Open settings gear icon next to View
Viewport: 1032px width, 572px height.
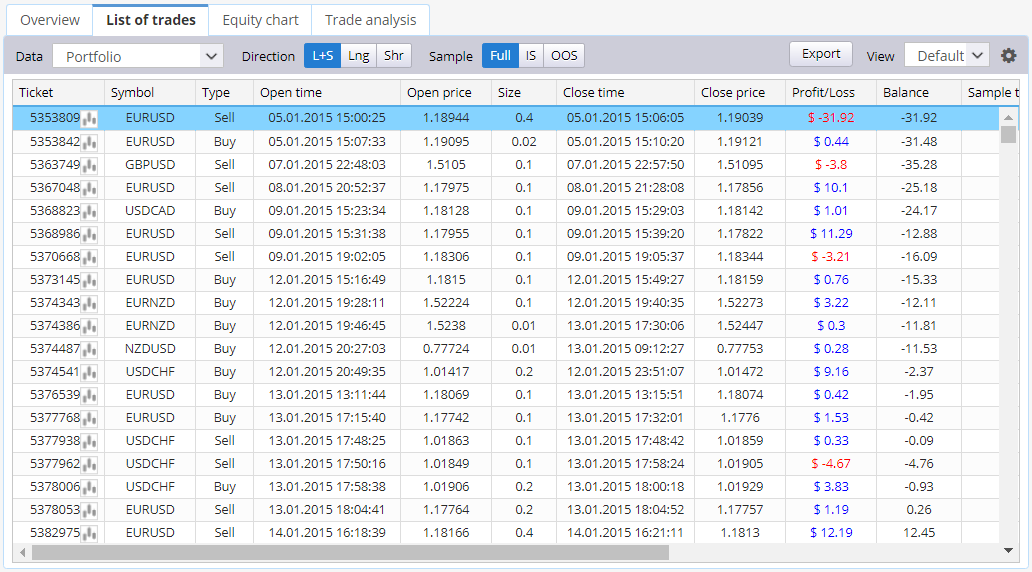(1008, 56)
